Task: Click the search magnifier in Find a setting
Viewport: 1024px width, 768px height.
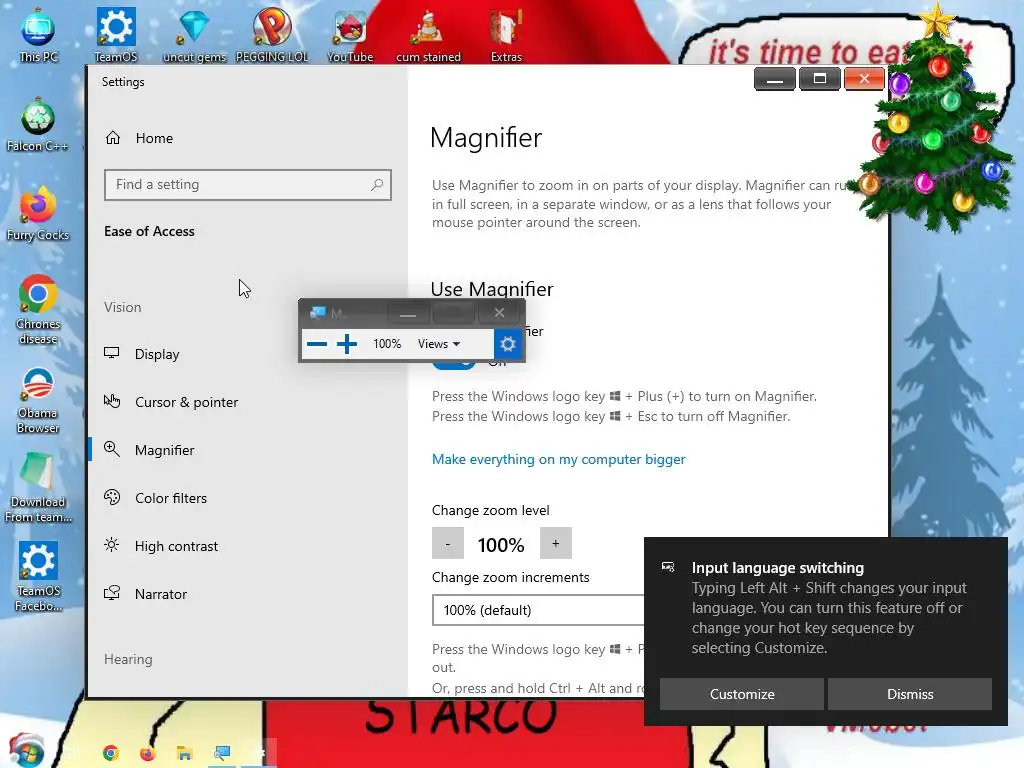Action: 377,185
